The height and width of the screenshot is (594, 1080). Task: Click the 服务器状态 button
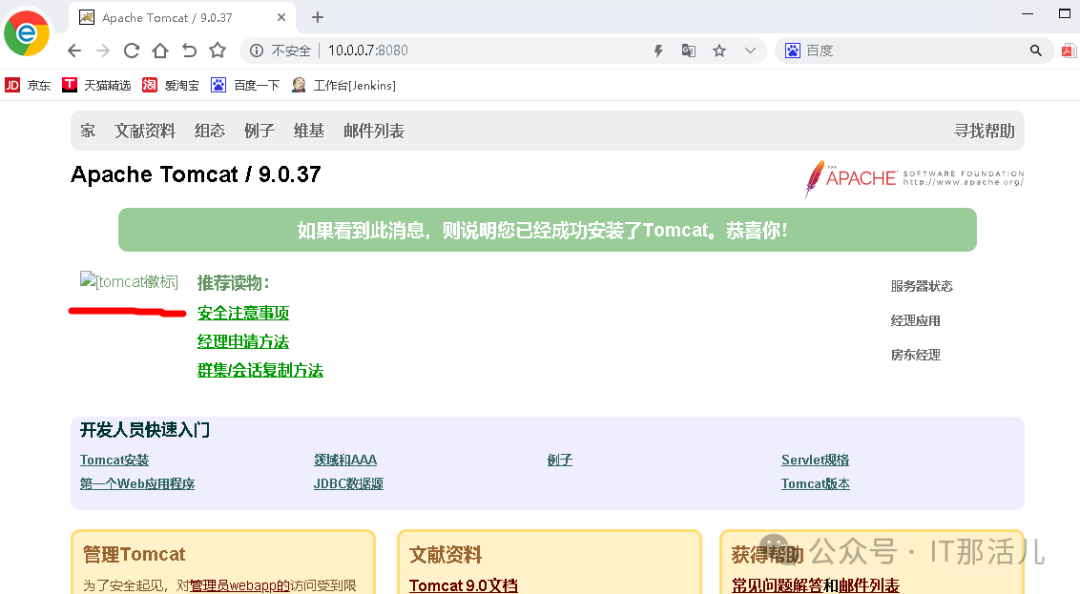pyautogui.click(x=922, y=286)
